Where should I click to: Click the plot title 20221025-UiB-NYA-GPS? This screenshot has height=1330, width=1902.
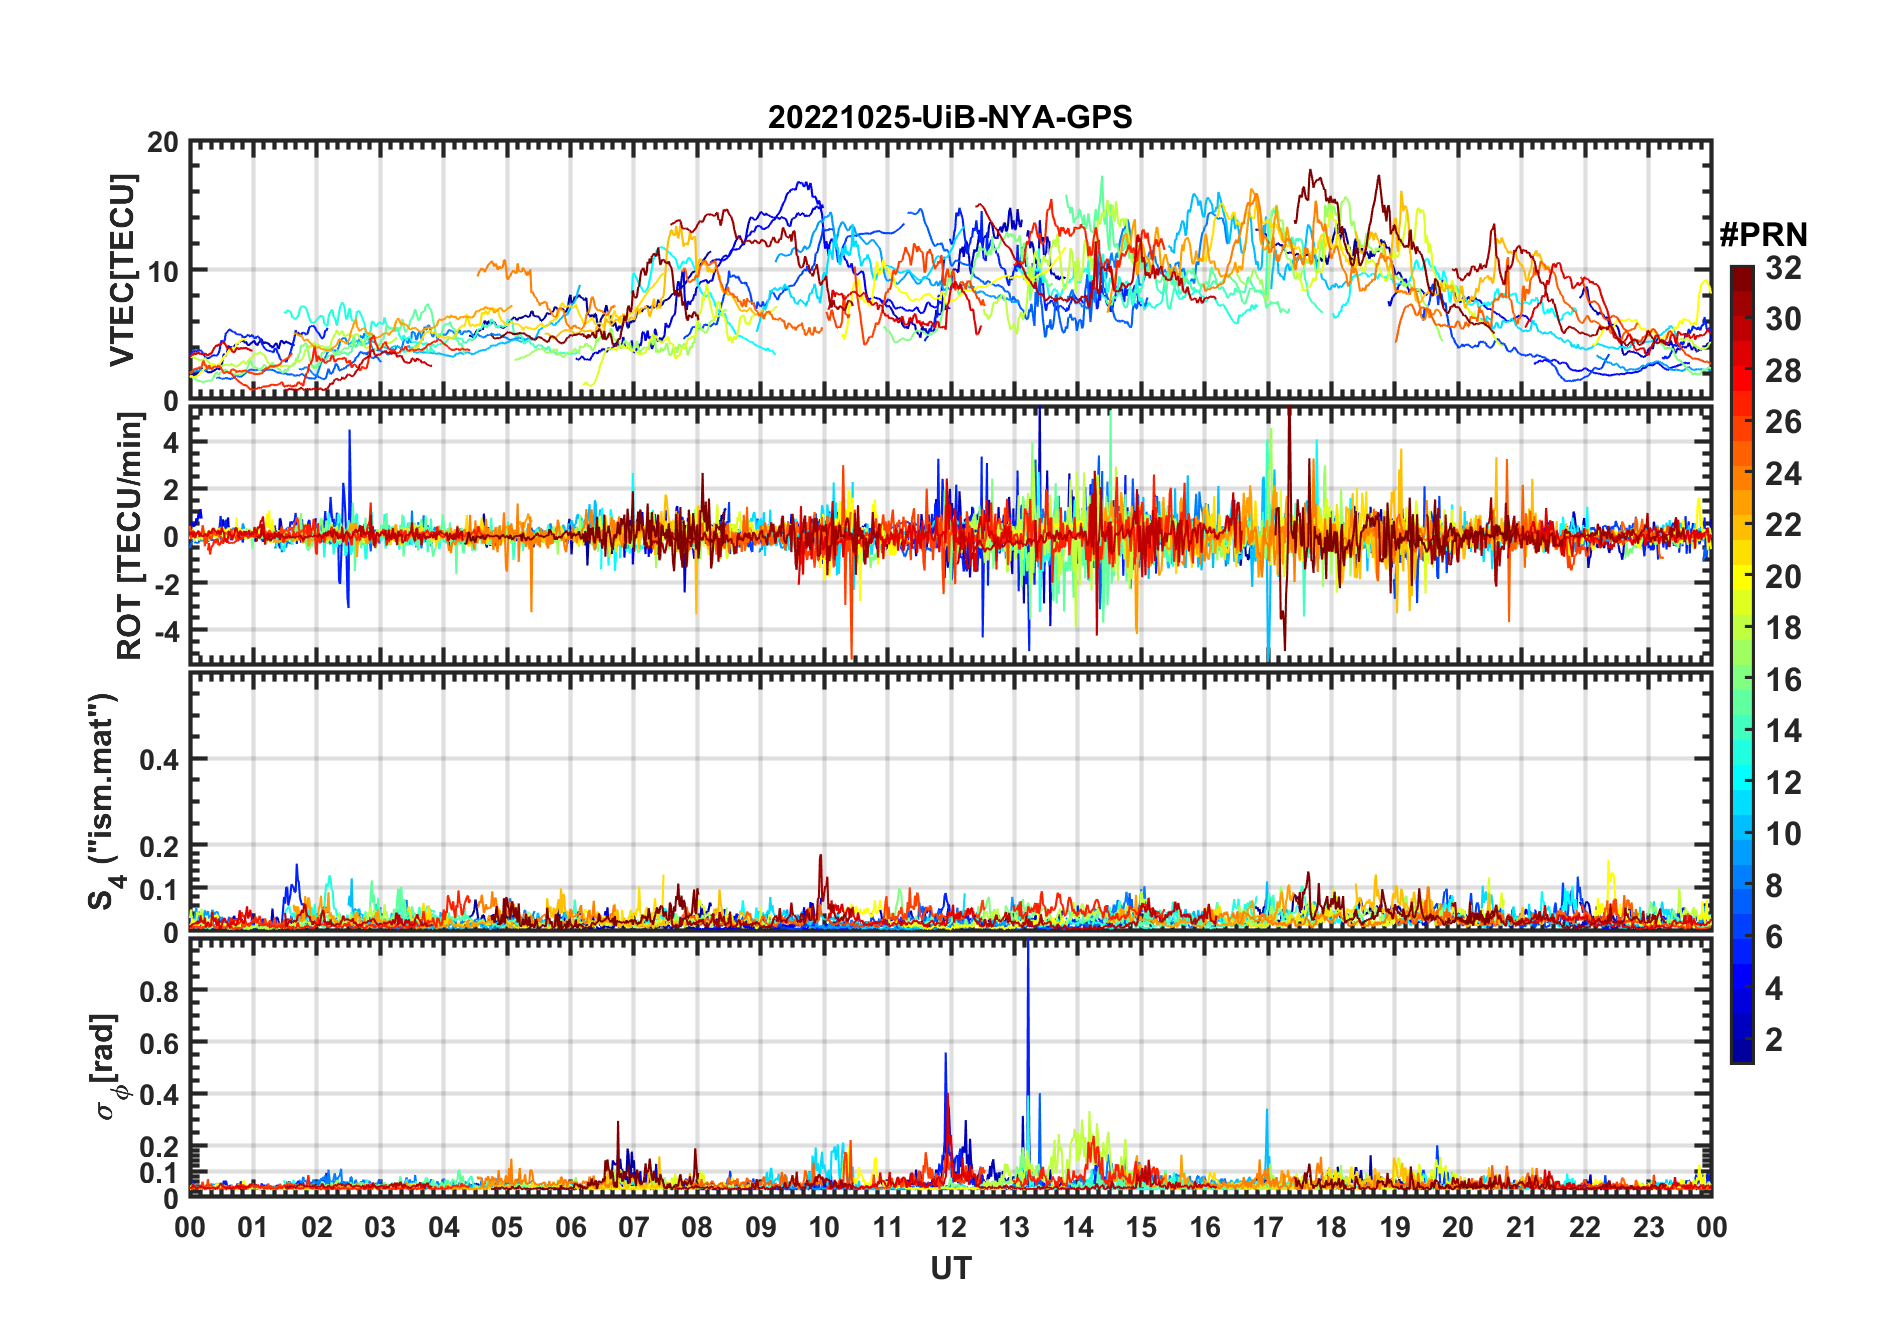[950, 117]
